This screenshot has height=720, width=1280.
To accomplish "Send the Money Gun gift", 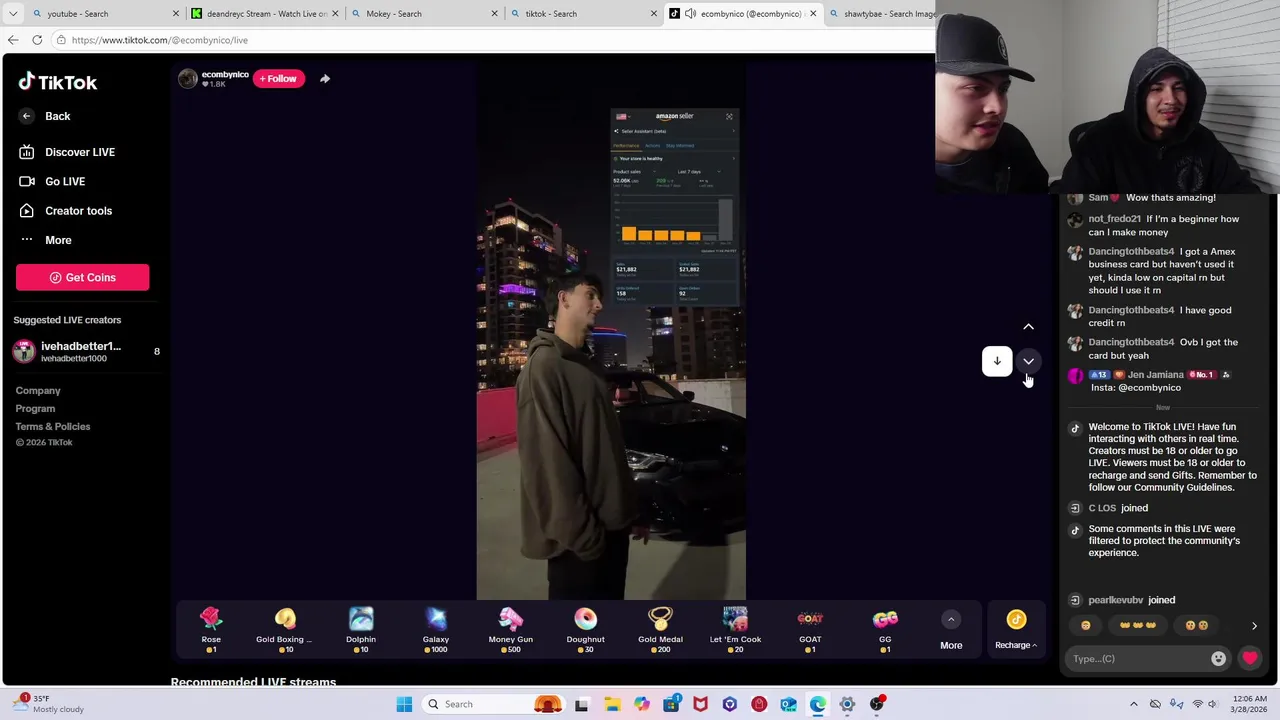I will click(x=511, y=631).
